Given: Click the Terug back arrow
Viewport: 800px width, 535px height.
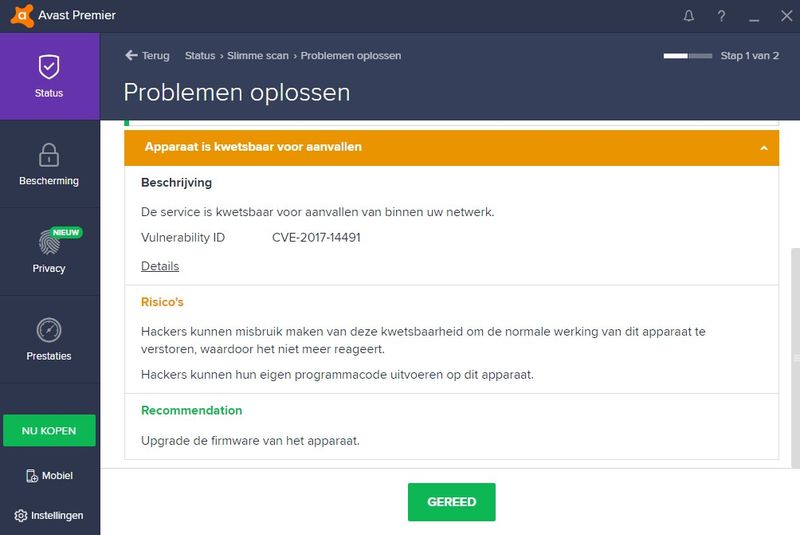Looking at the screenshot, I should click(131, 56).
